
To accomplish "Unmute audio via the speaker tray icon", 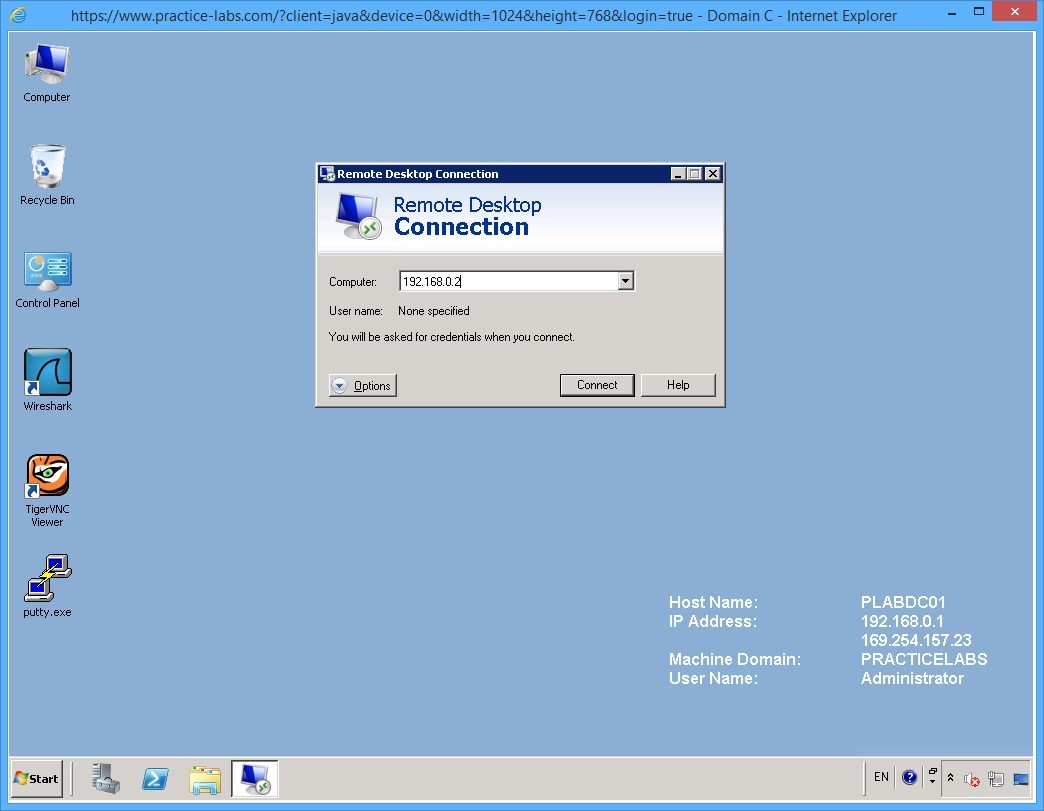I will (971, 779).
